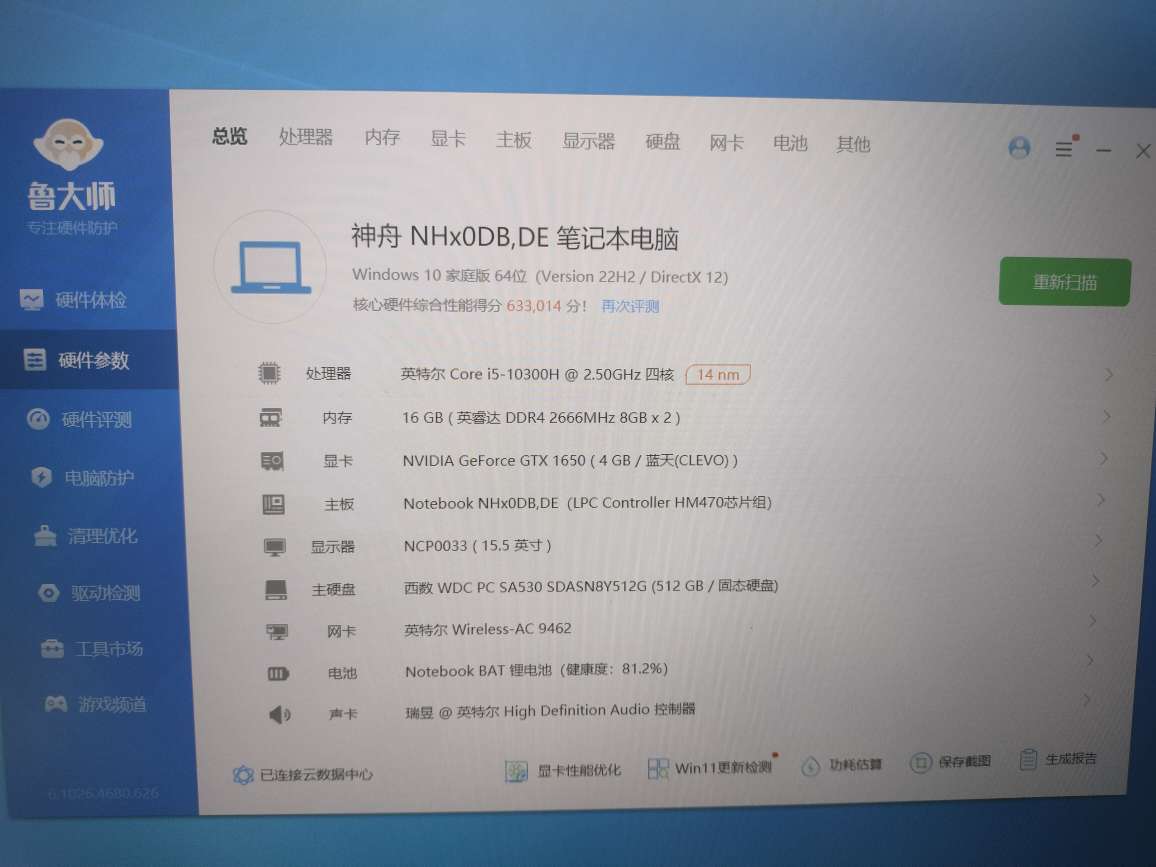Screen dimensions: 1156x867
Task: Expand the 网卡 row chevron
Action: pyautogui.click(x=1093, y=621)
